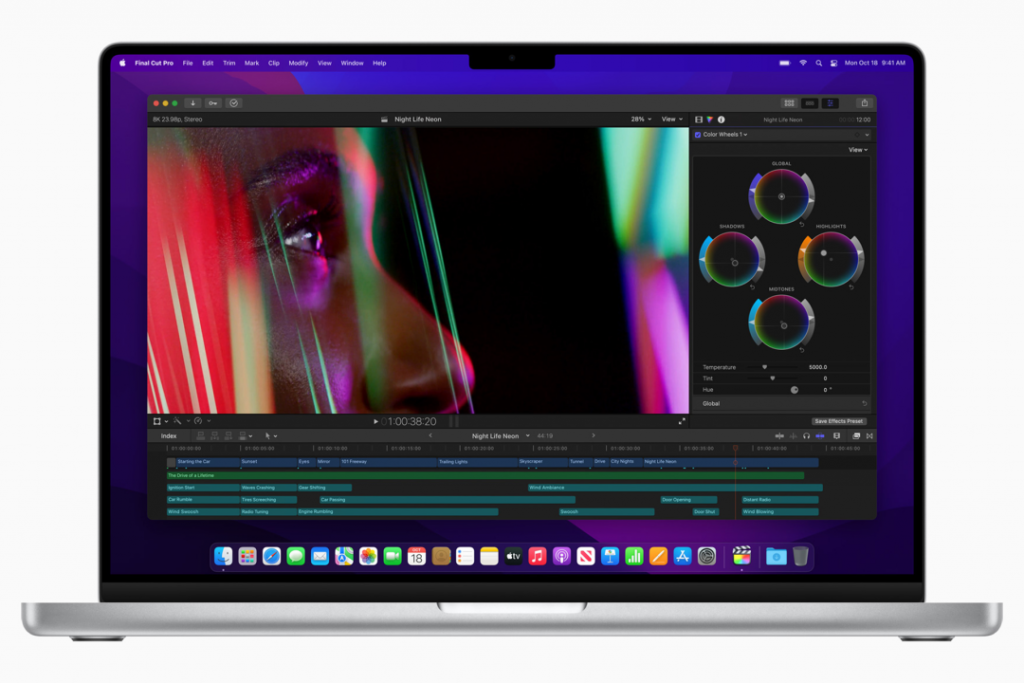
Task: Toggle the browser visibility button
Action: point(789,103)
